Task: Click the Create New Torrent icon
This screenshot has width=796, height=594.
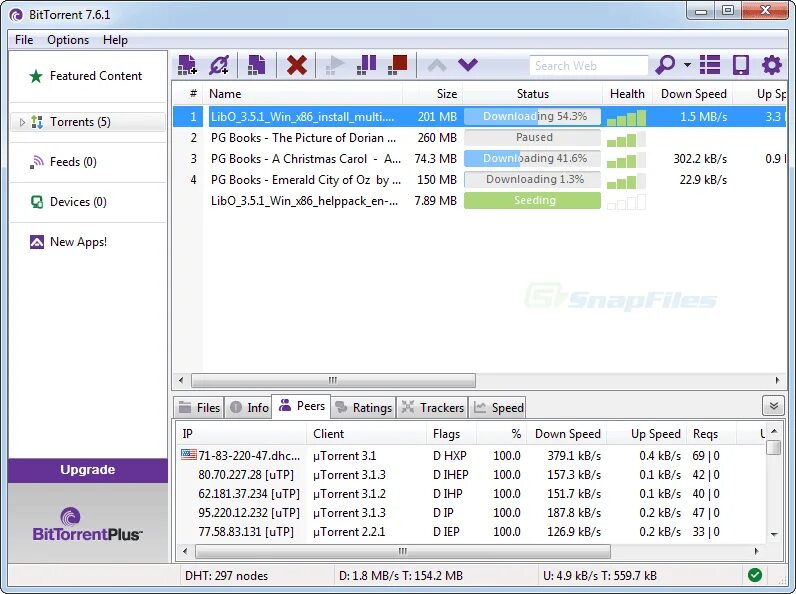Action: point(256,65)
